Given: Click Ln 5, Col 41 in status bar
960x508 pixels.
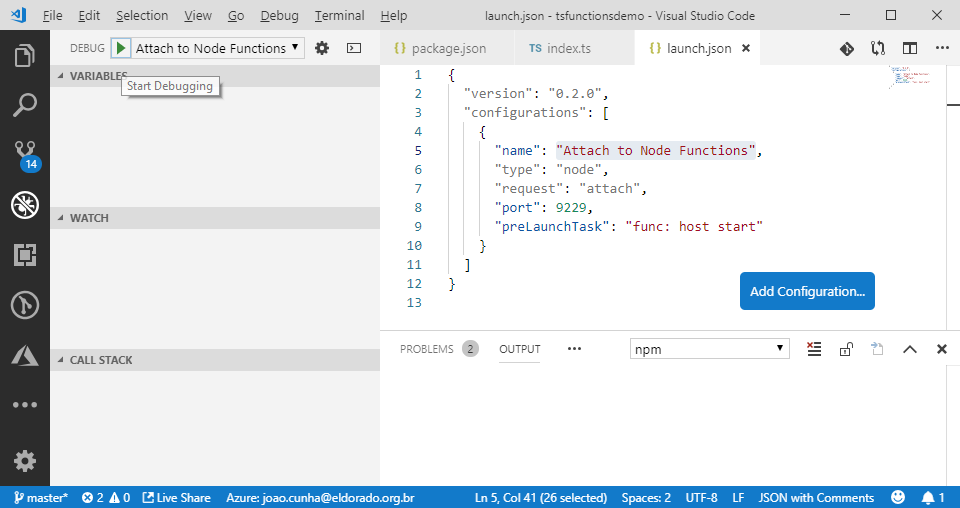Looking at the screenshot, I should click(x=541, y=497).
